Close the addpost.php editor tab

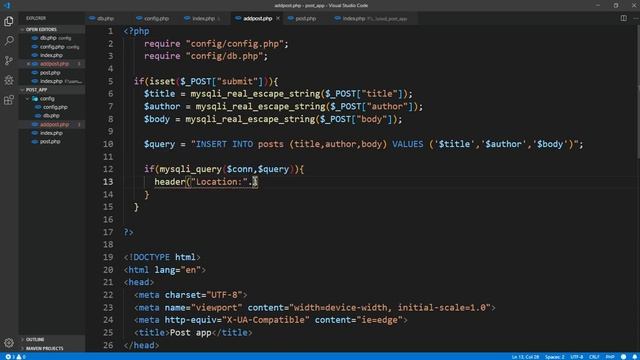coord(278,18)
